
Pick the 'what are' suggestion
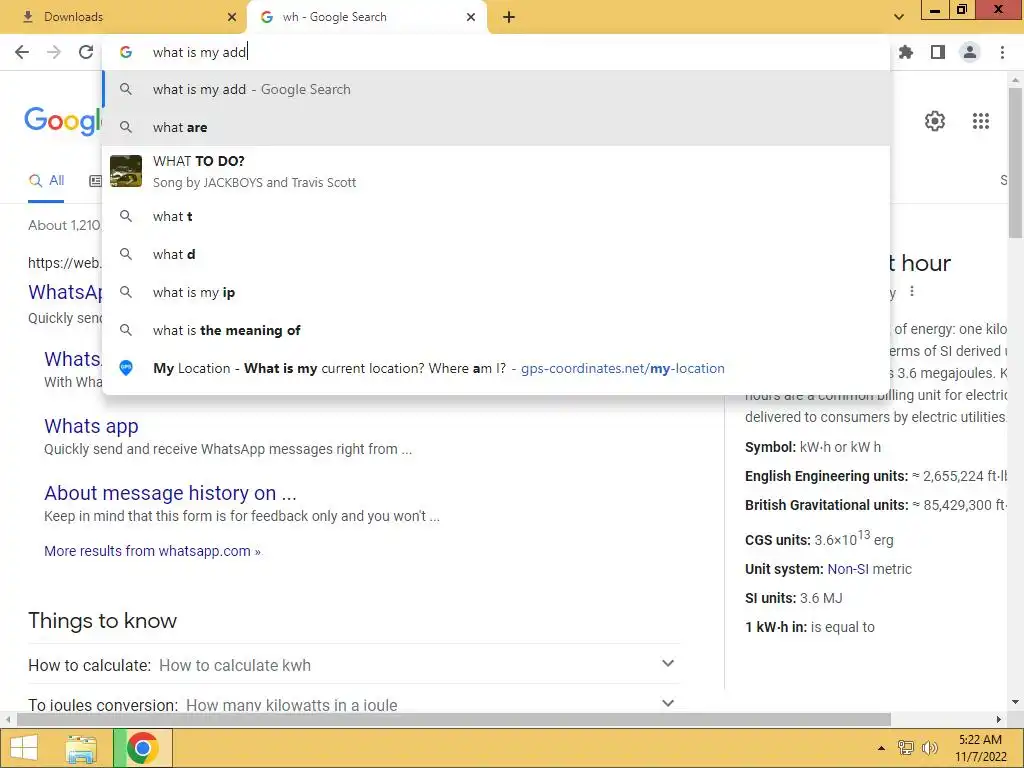(x=496, y=127)
